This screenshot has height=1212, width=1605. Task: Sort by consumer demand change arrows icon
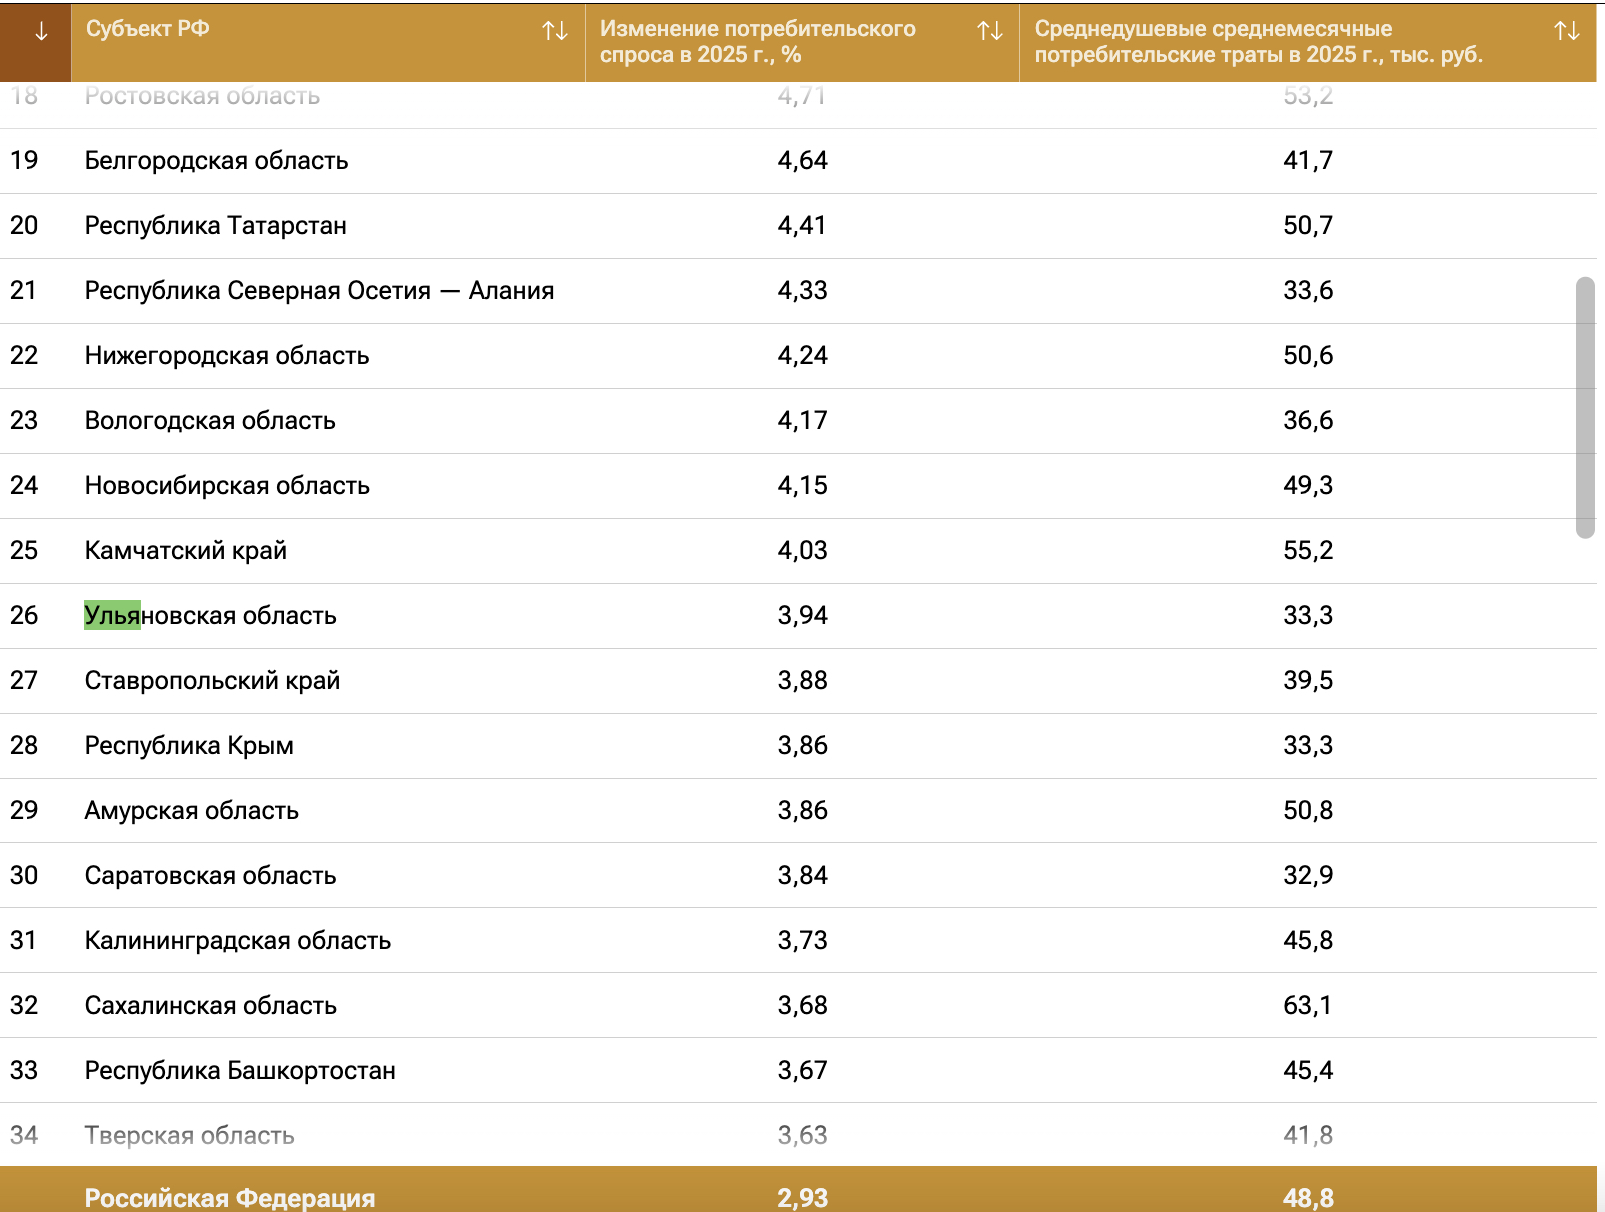(x=989, y=31)
